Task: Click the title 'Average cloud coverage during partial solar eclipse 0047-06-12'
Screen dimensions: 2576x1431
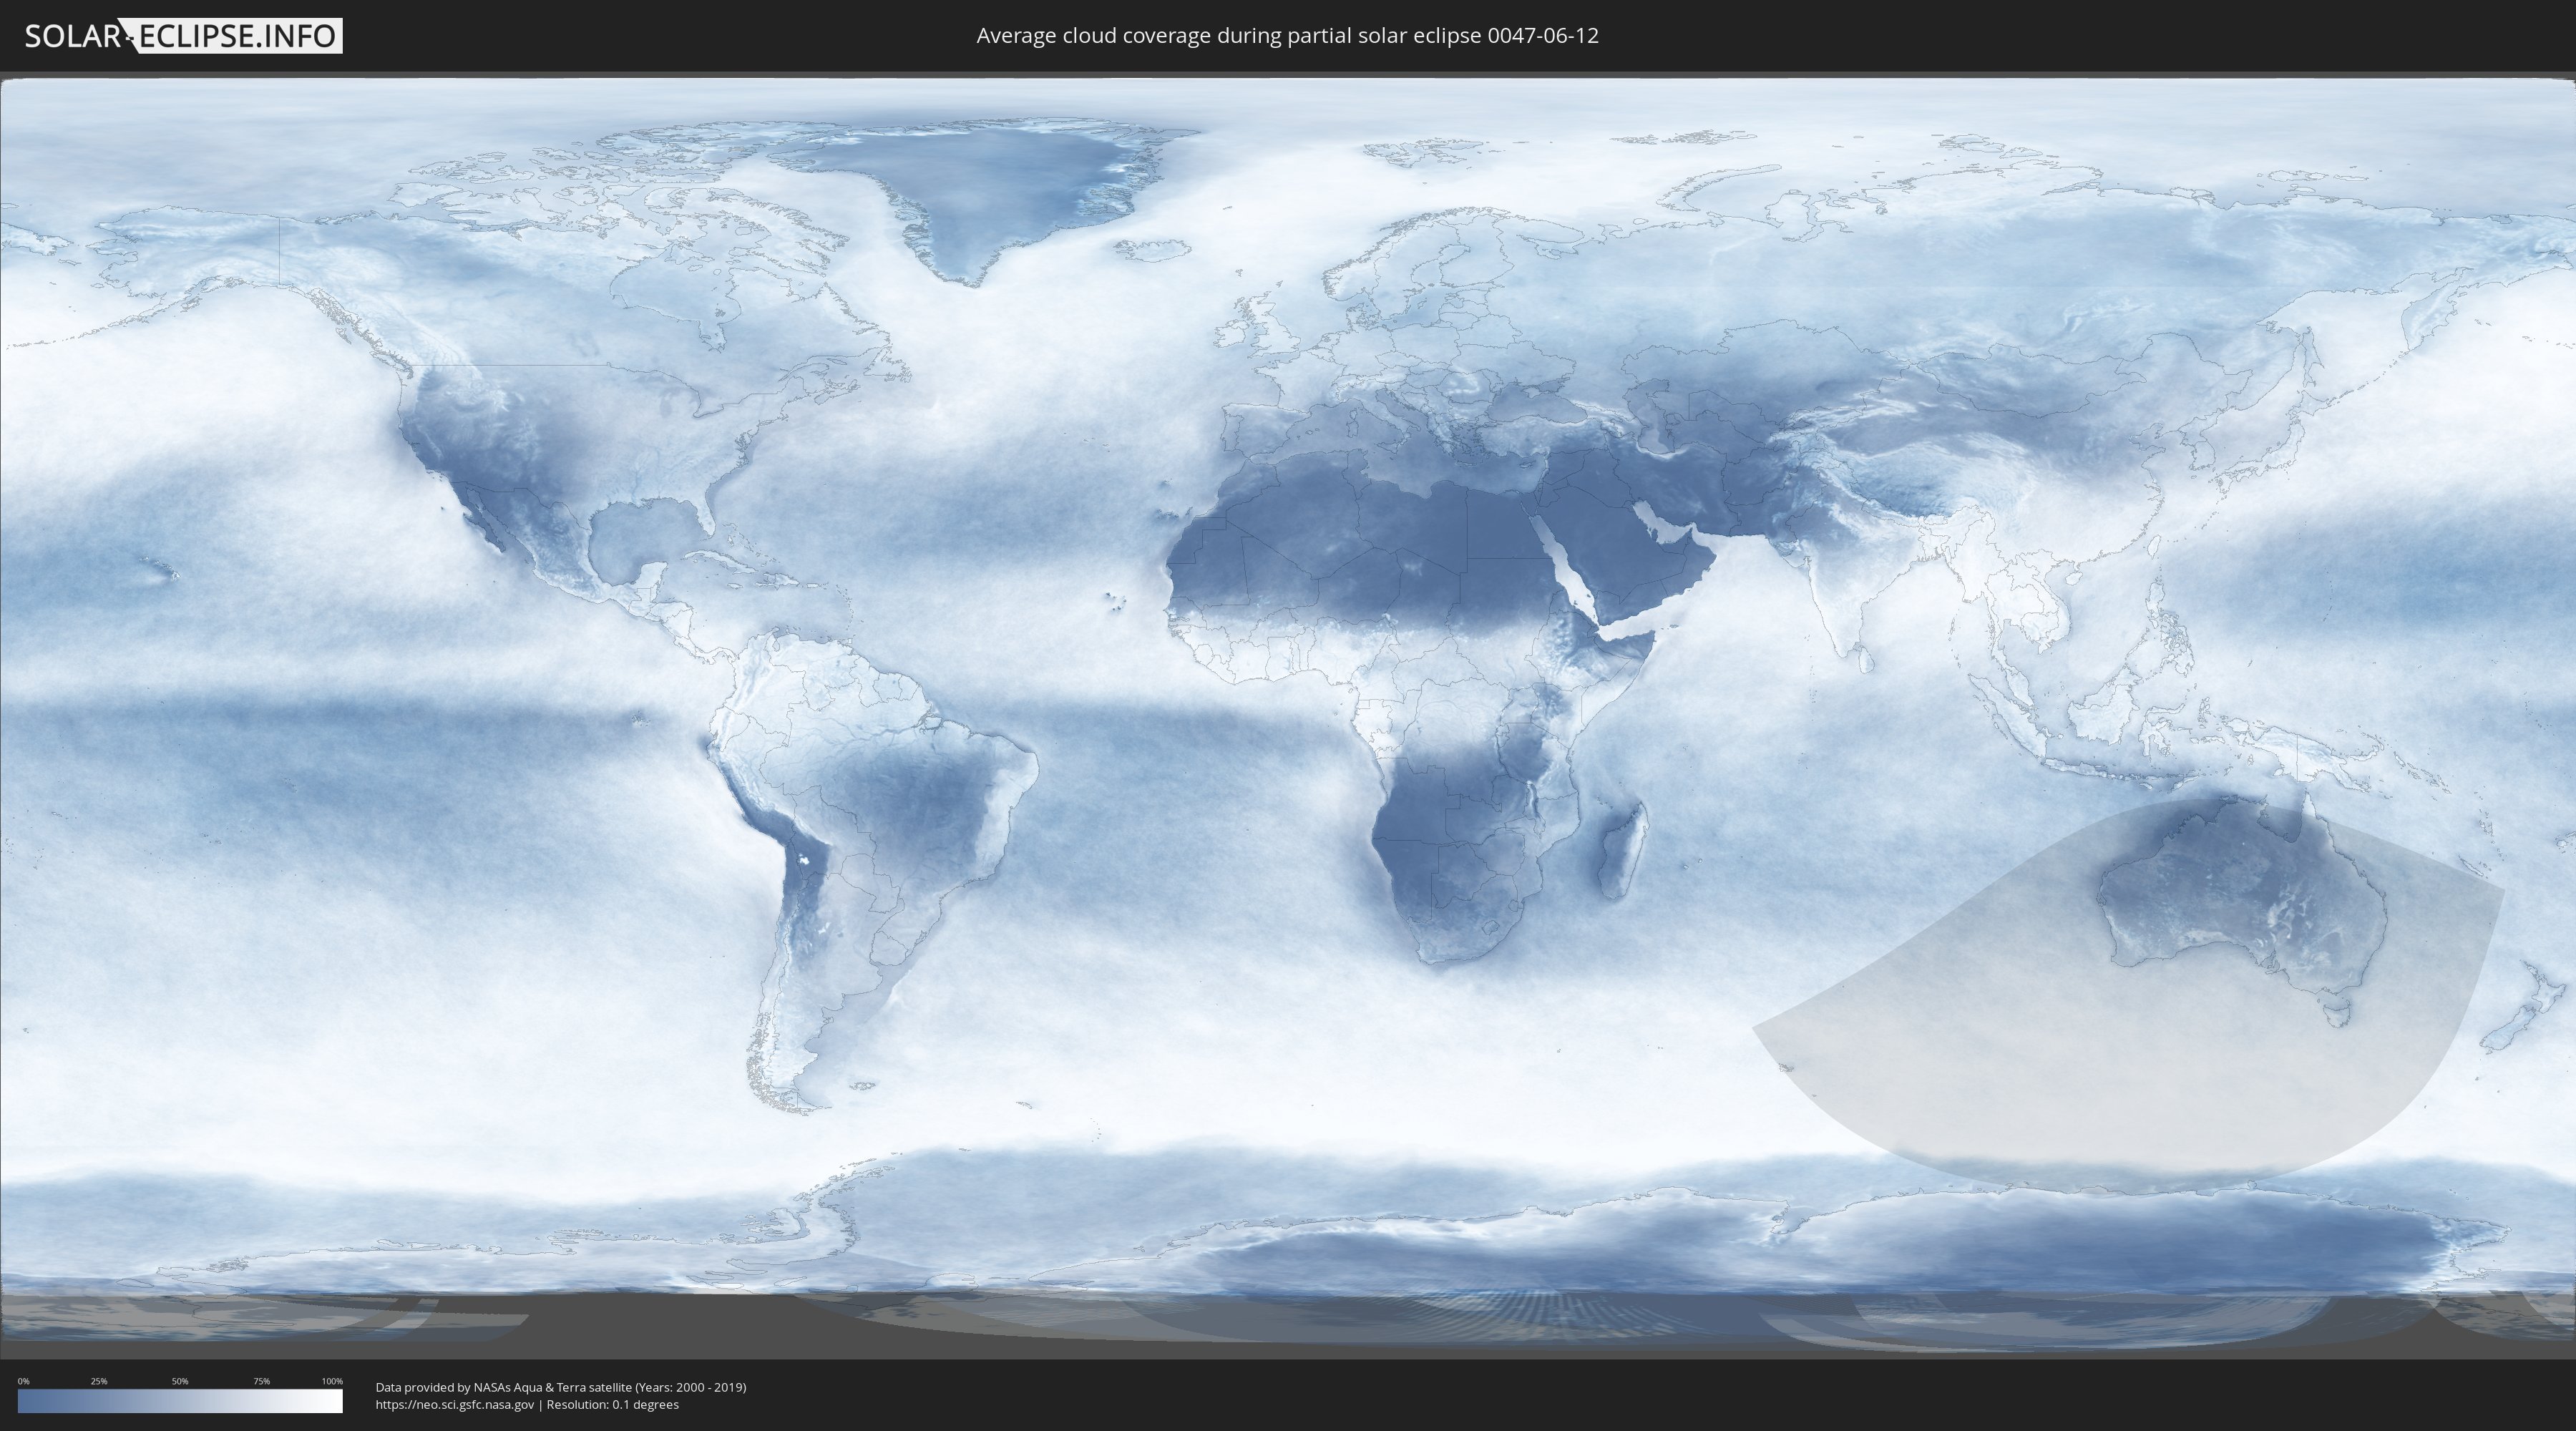Action: click(1287, 36)
